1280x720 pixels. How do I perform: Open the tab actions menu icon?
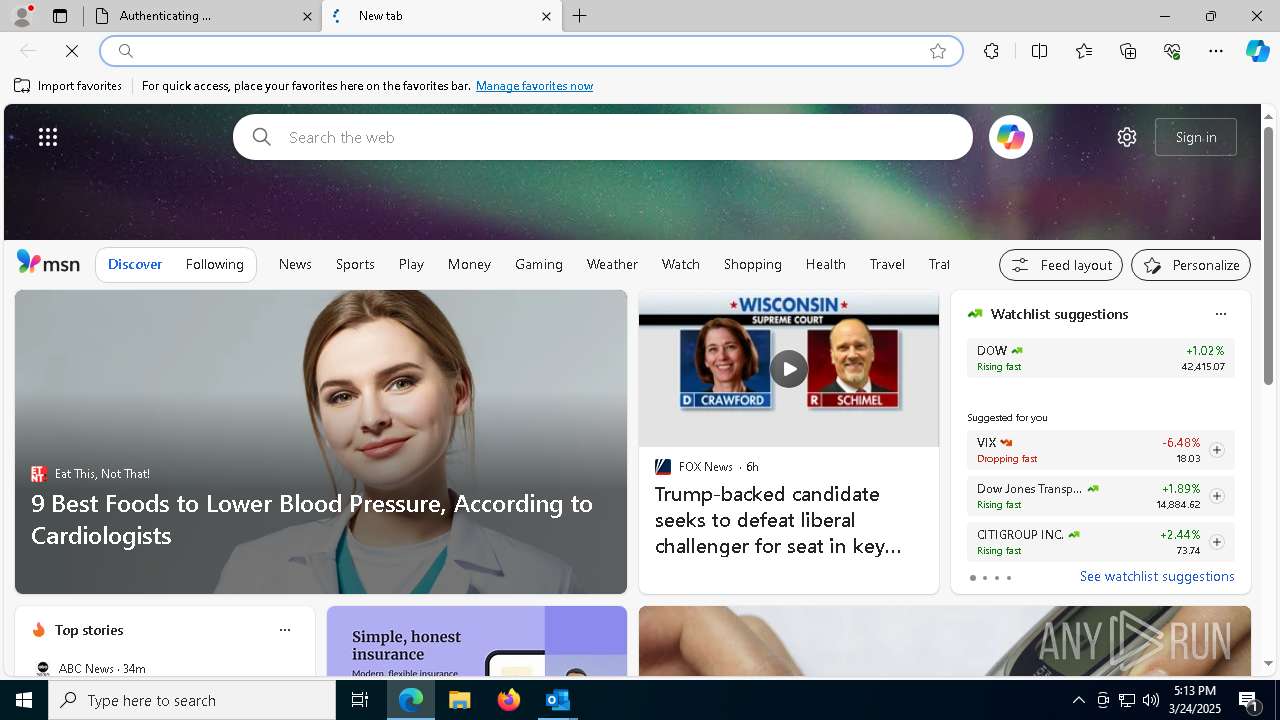(x=60, y=16)
